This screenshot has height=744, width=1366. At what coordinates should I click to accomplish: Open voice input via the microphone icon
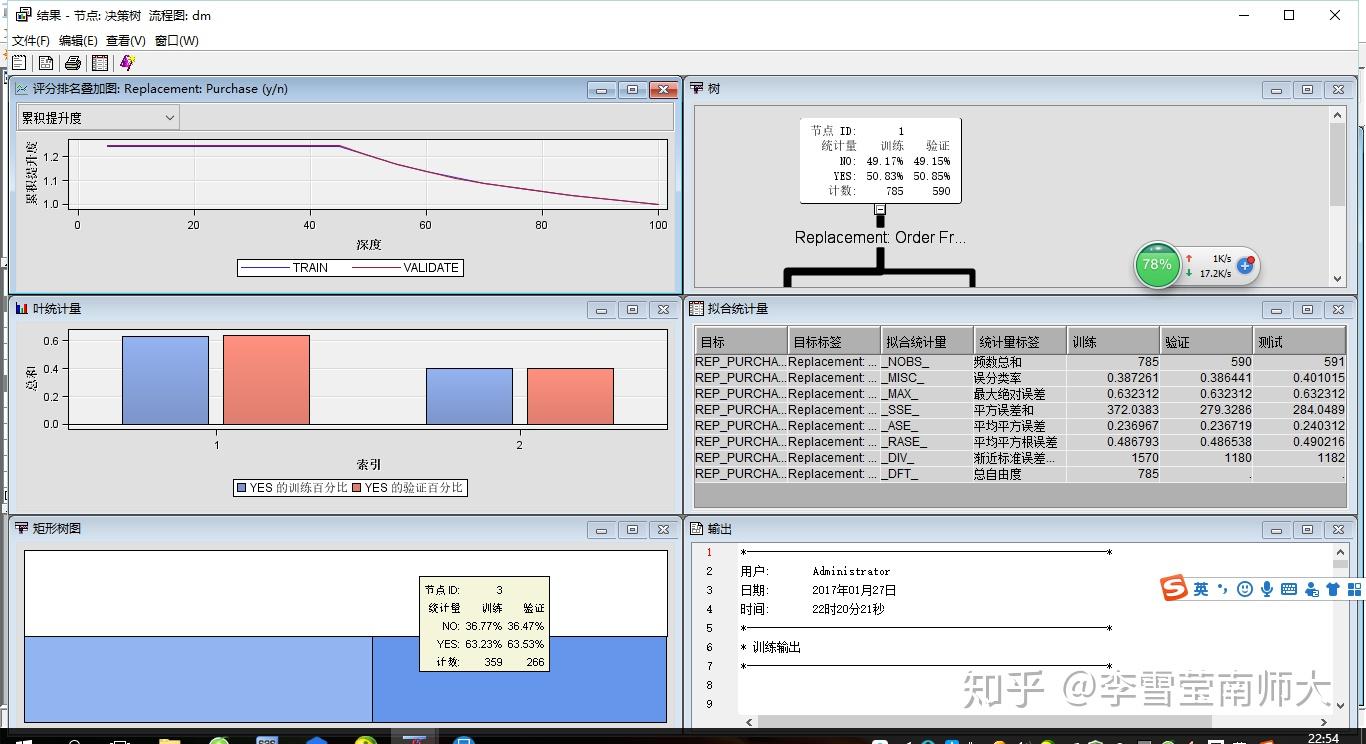click(1266, 589)
